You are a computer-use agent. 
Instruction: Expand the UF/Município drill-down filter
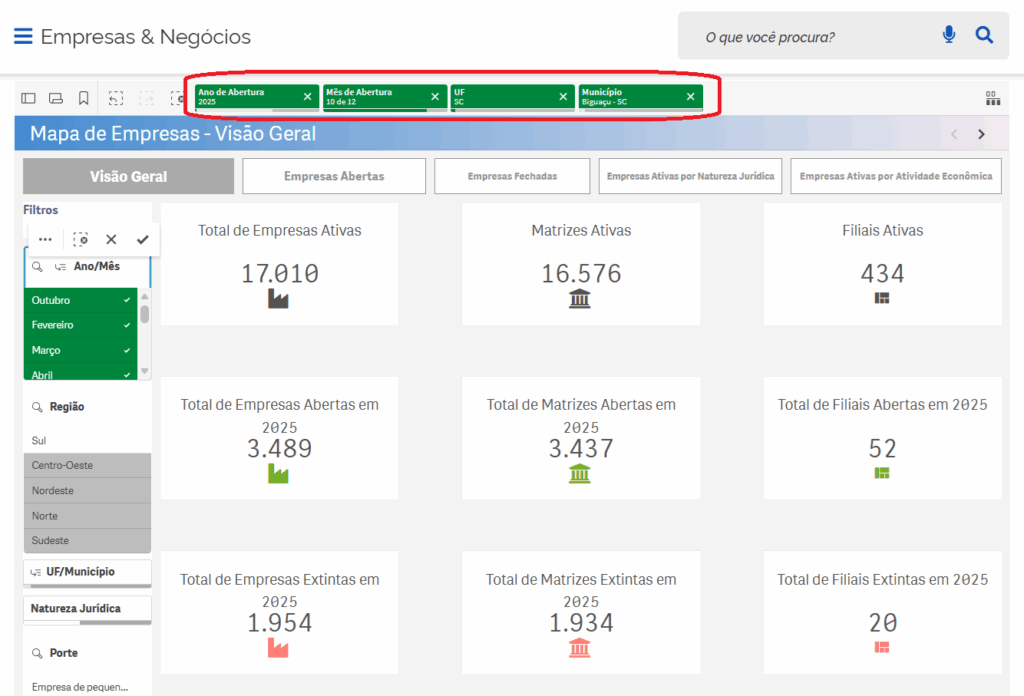87,572
